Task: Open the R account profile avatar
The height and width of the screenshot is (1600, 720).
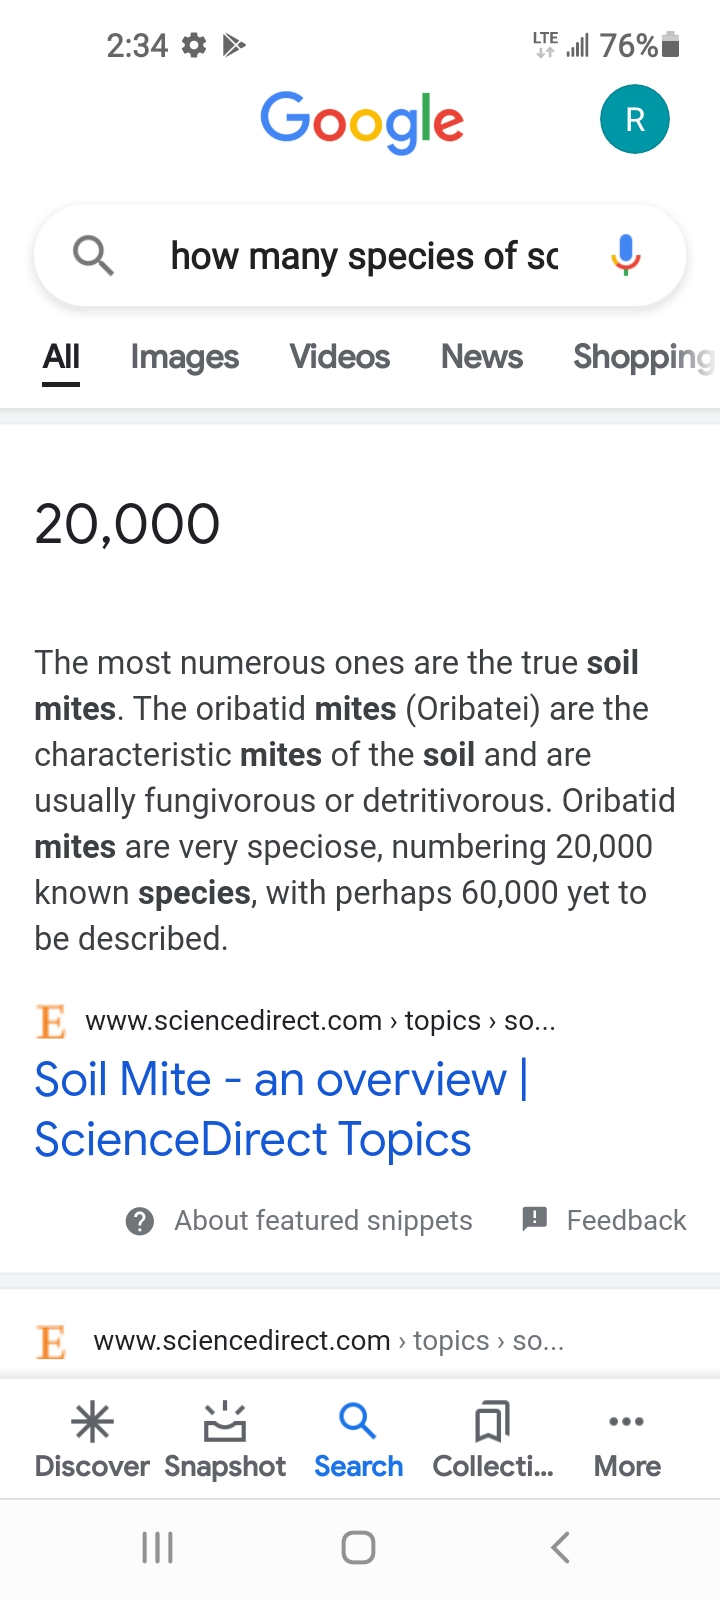Action: coord(635,120)
